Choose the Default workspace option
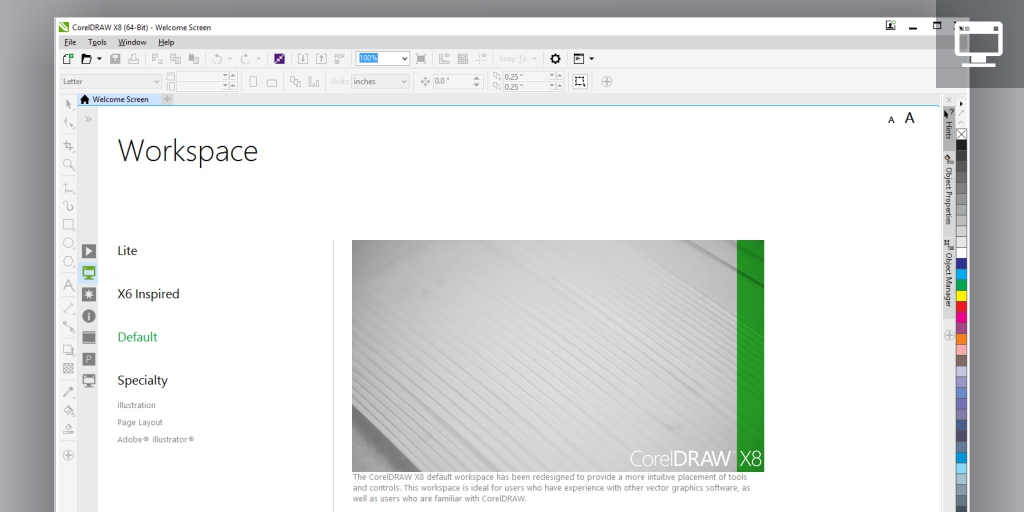This screenshot has height=512, width=1024. [x=137, y=337]
